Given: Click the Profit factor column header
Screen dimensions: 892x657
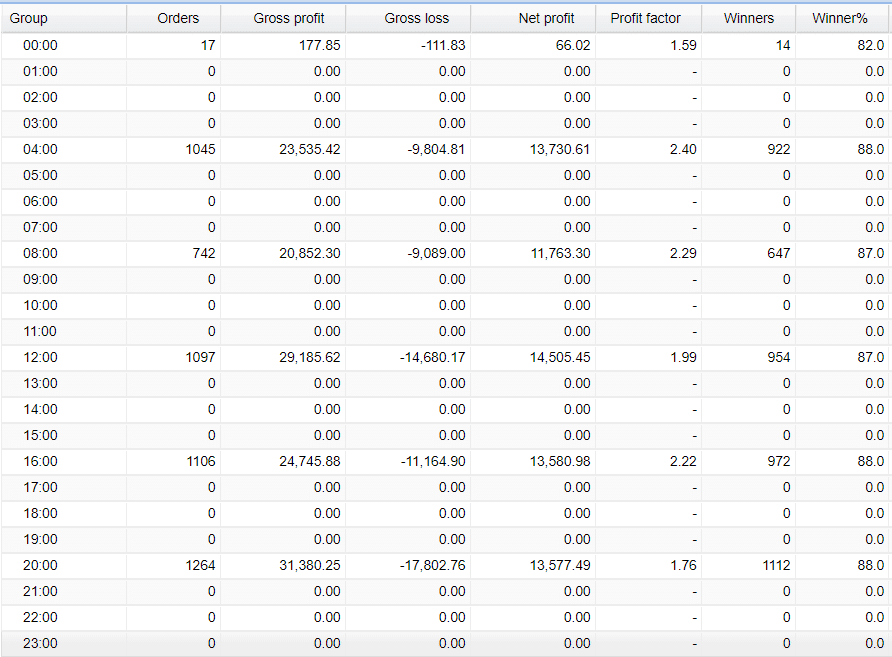Looking at the screenshot, I should click(x=646, y=18).
